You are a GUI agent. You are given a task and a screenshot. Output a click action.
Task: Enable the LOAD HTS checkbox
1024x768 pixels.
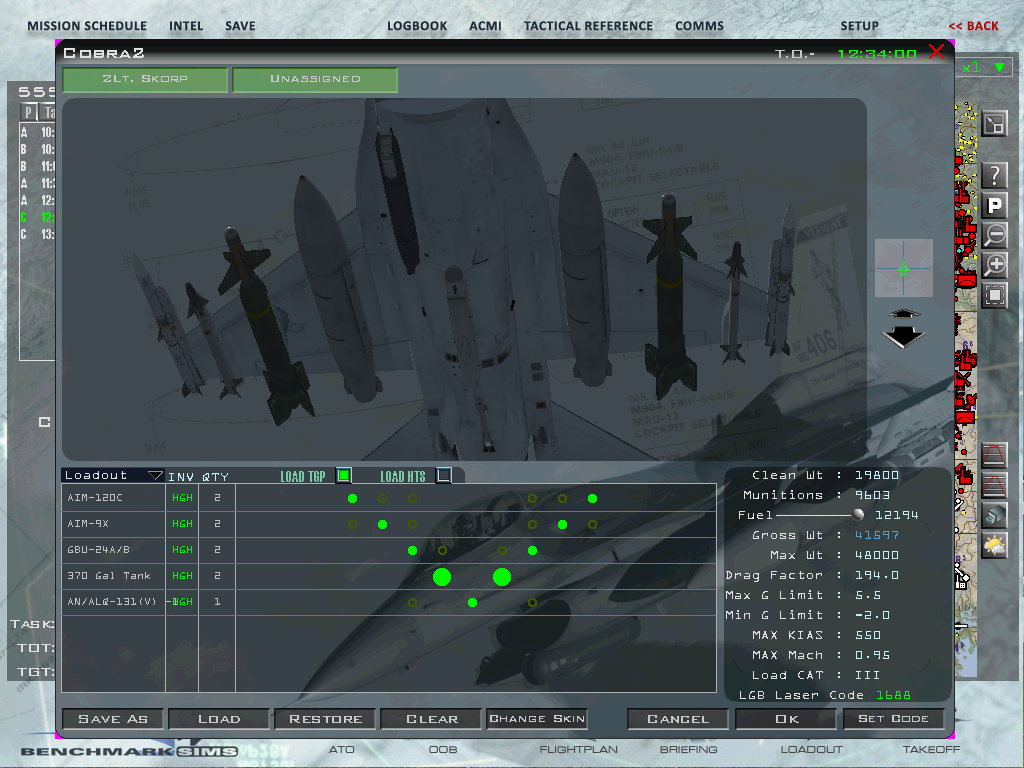[443, 475]
